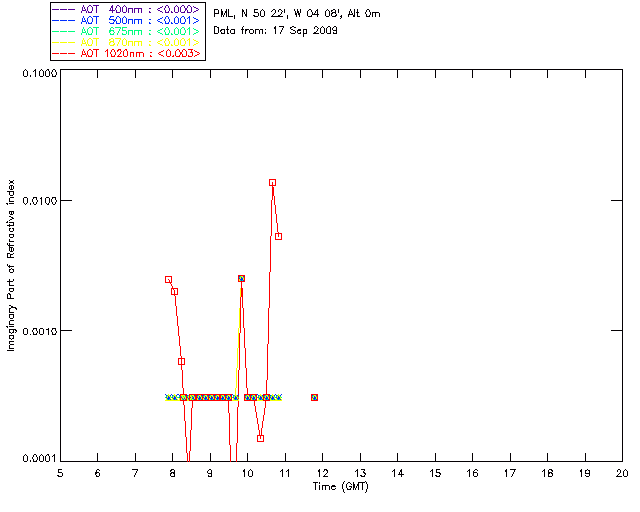Click the x-axis tick label 11

point(285,473)
